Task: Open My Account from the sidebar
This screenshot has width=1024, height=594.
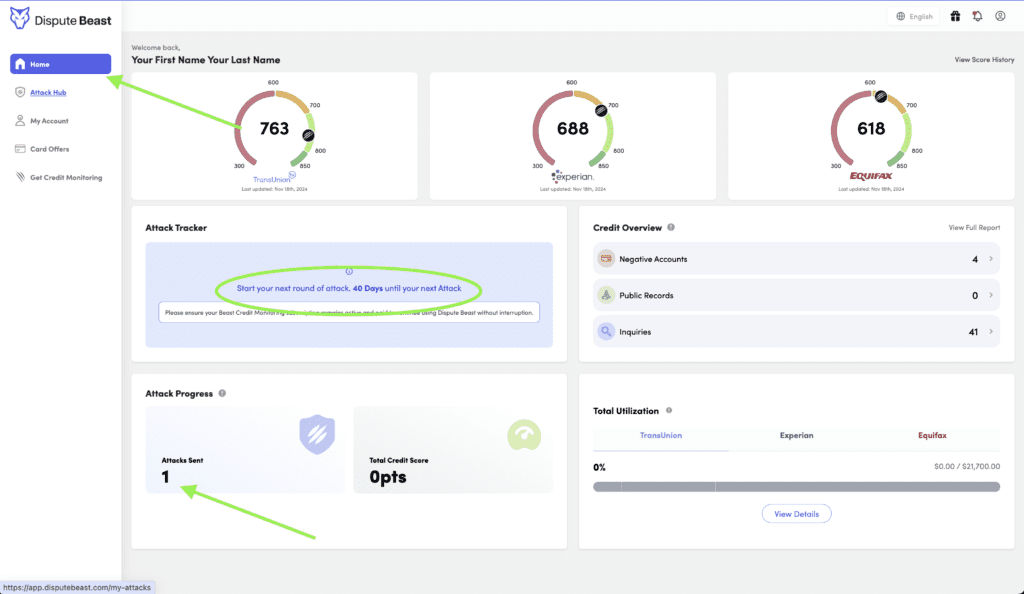Action: 49,121
